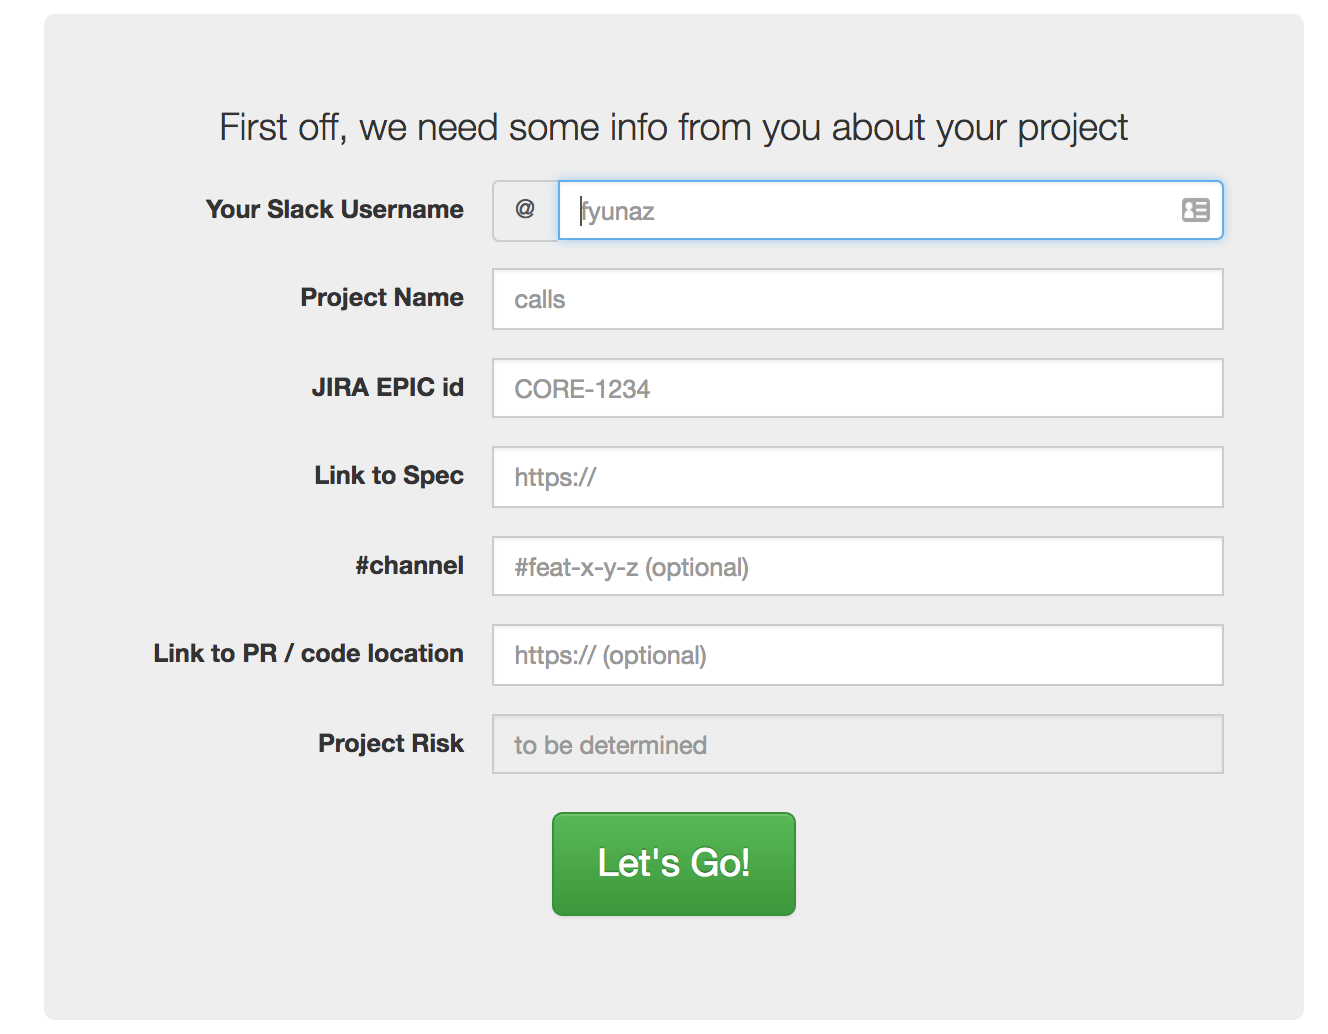The height and width of the screenshot is (1034, 1328).
Task: Click the Project Name text box
Action: [x=857, y=299]
